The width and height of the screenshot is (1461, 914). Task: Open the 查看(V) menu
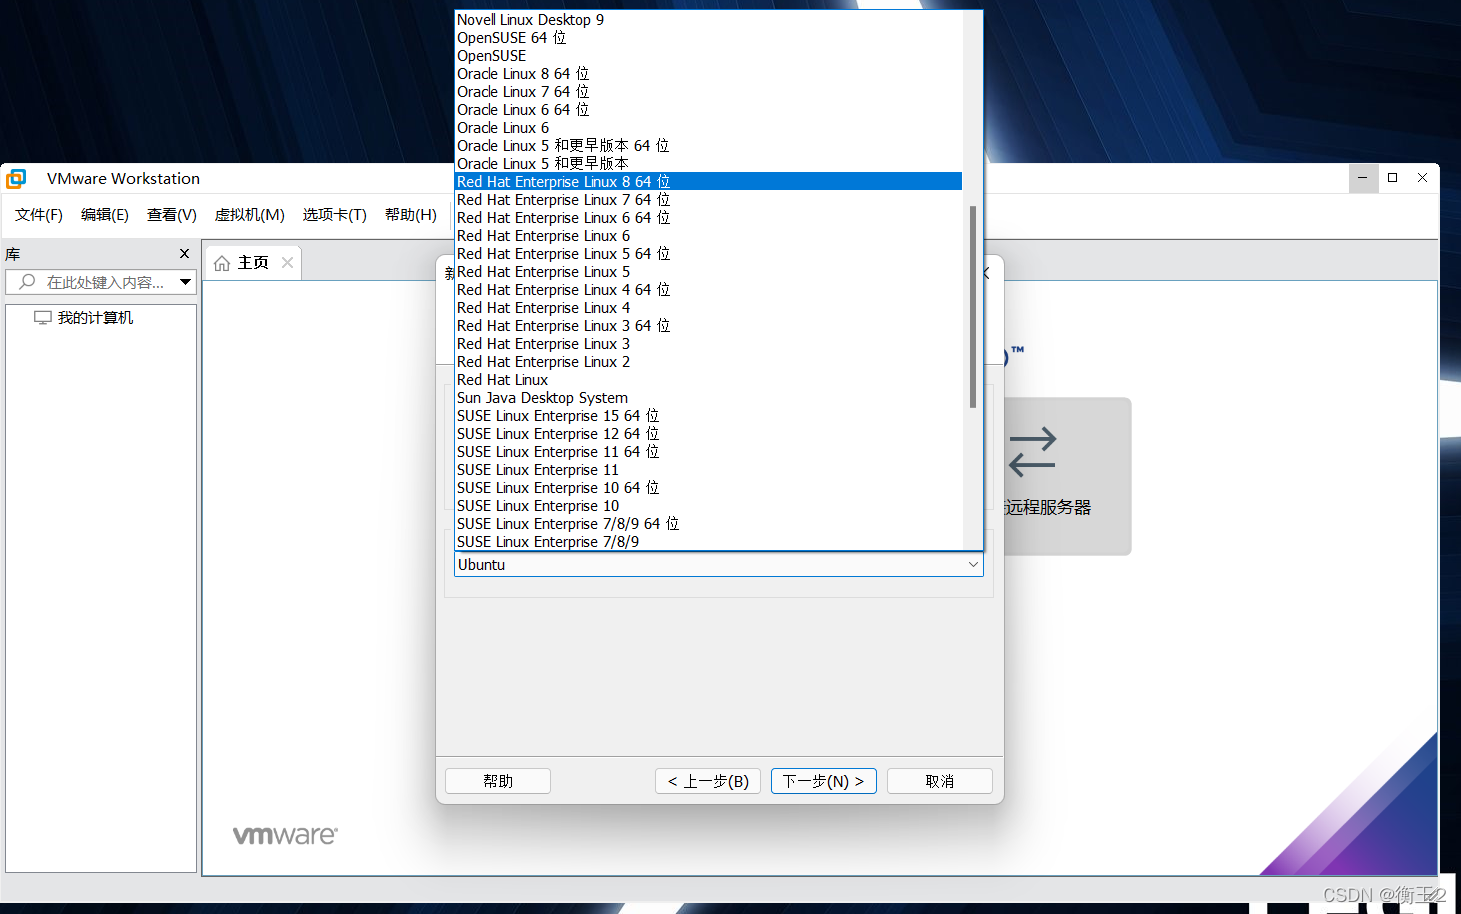click(x=172, y=215)
